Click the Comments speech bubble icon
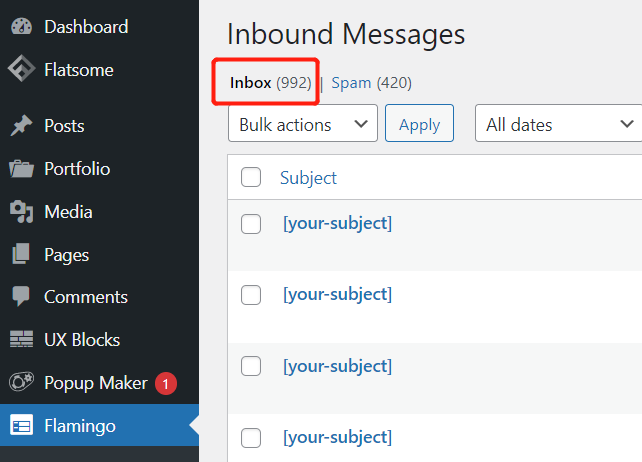Screen dimensions: 642x462 pyautogui.click(x=21, y=297)
